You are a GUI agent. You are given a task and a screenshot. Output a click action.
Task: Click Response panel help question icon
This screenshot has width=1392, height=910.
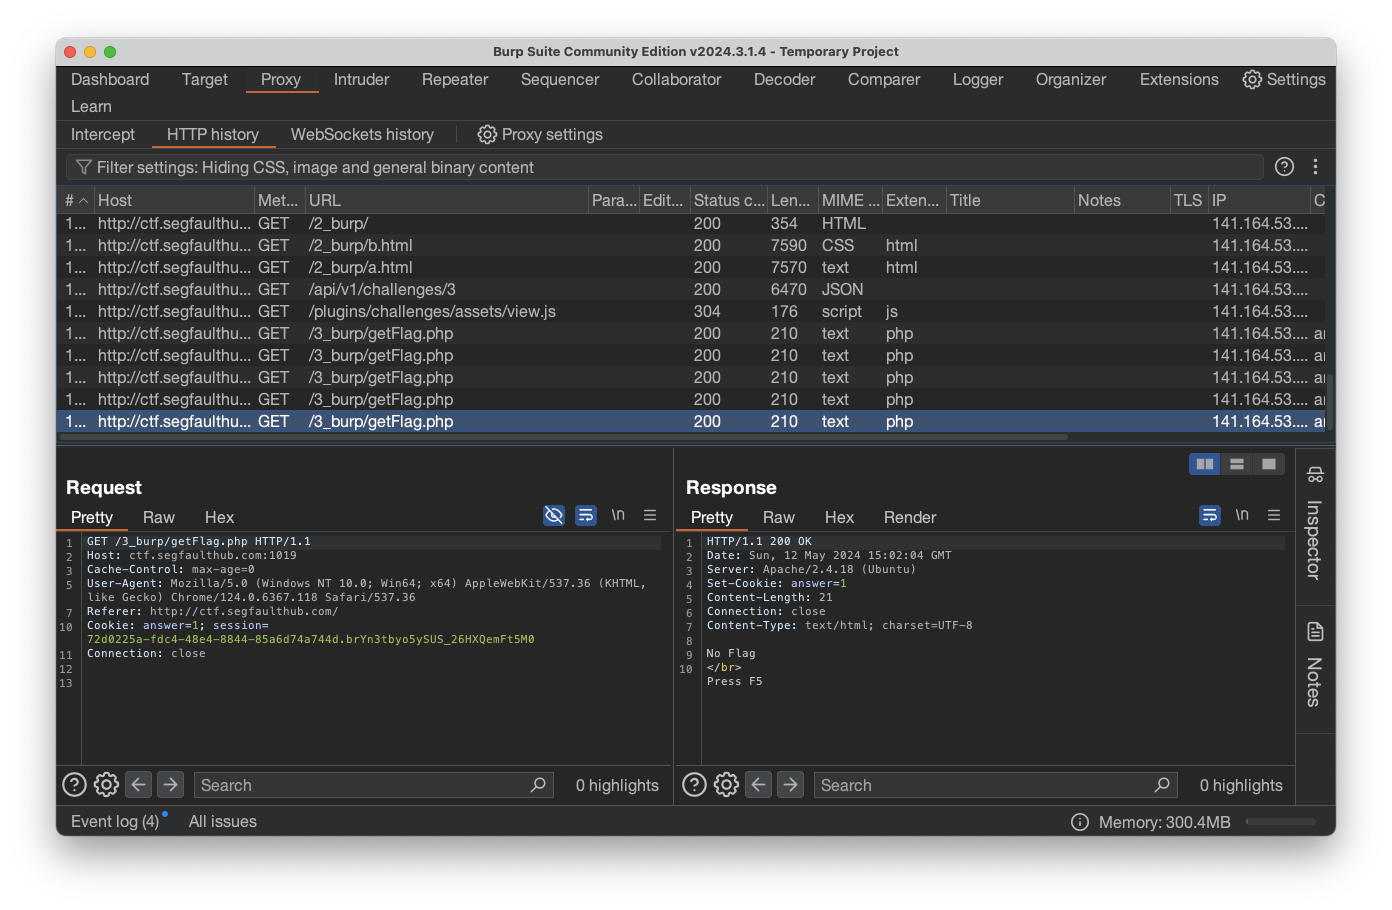click(694, 785)
